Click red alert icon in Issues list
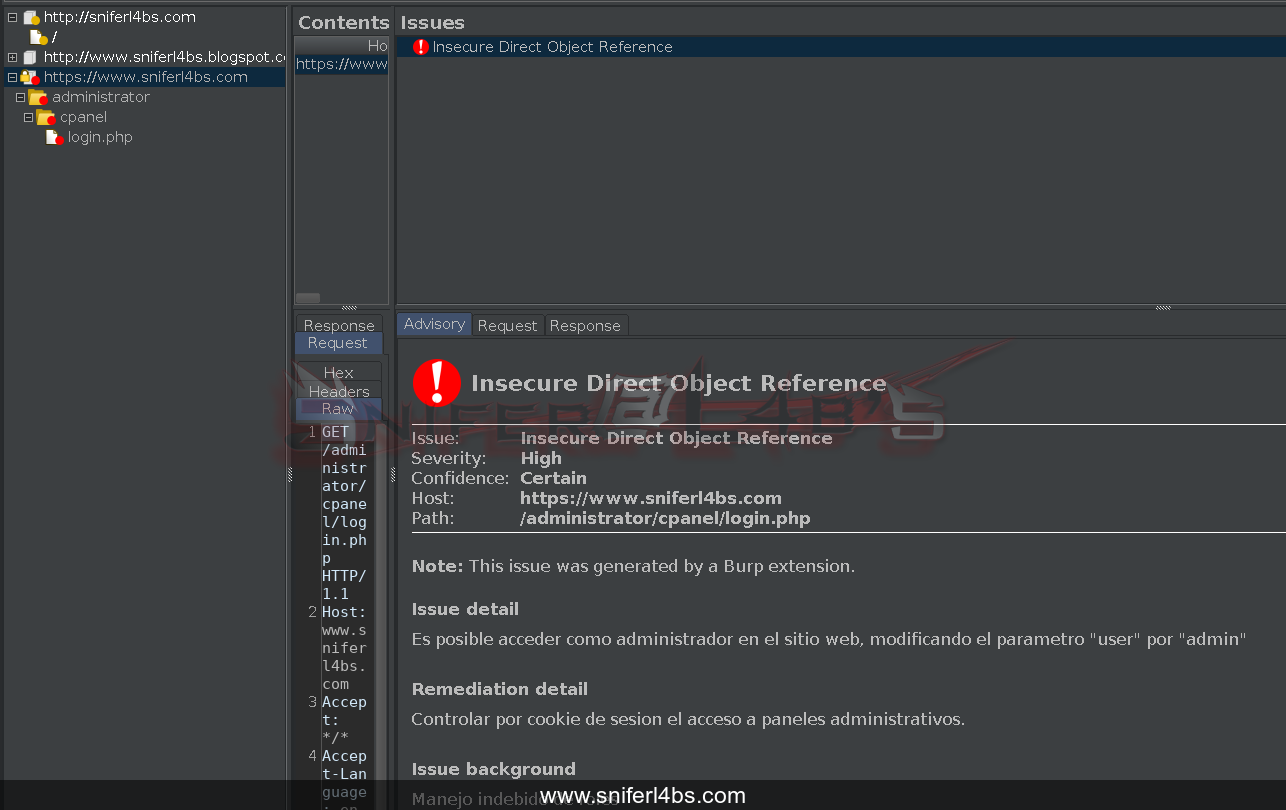 (421, 47)
